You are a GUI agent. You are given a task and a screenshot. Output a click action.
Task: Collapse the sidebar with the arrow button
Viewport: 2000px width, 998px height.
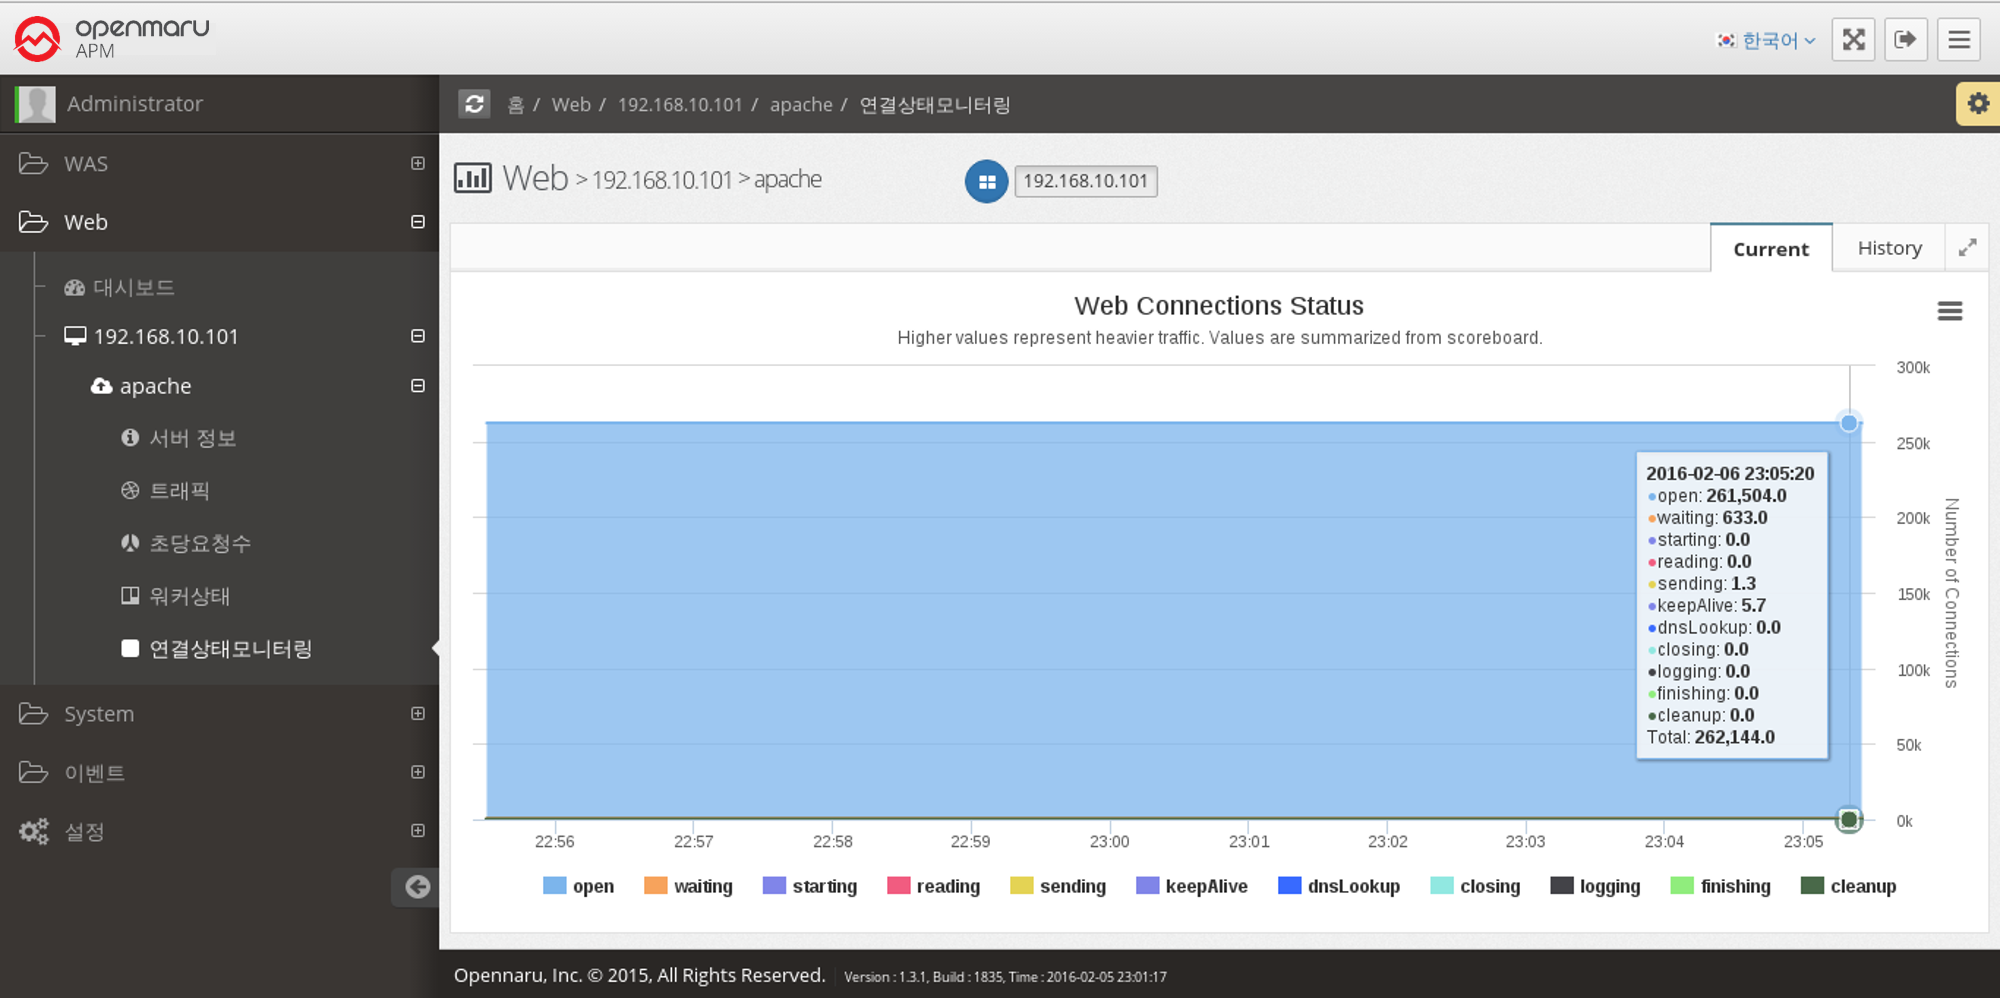(417, 886)
